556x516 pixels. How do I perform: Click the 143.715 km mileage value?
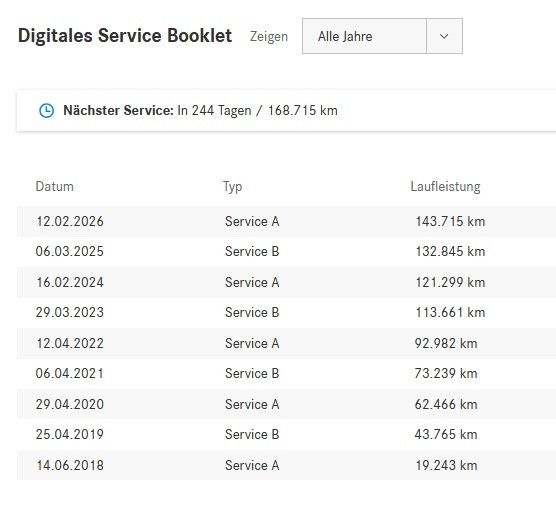[450, 221]
